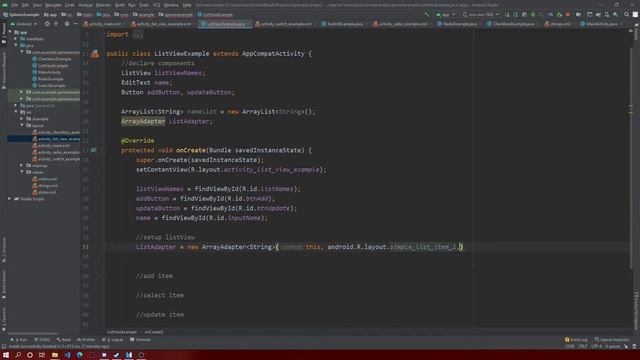The width and height of the screenshot is (640, 360).
Task: Click the Windows taskbar search icon
Action: 18,355
